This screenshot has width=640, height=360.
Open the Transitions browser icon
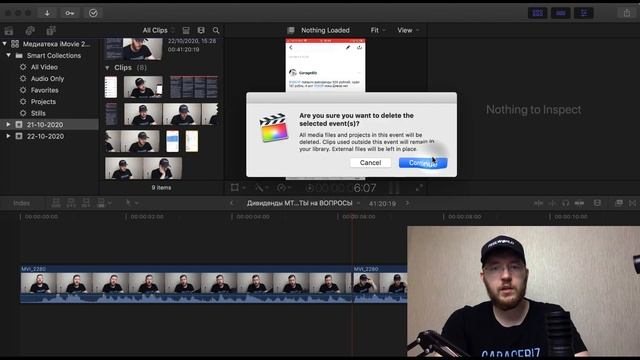click(x=633, y=203)
